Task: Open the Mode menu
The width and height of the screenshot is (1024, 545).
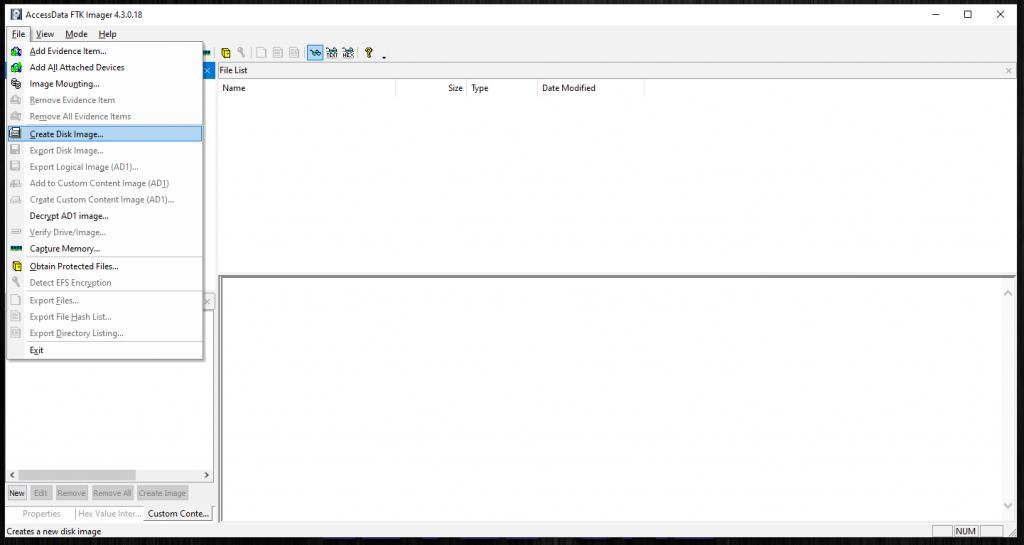Action: click(76, 34)
